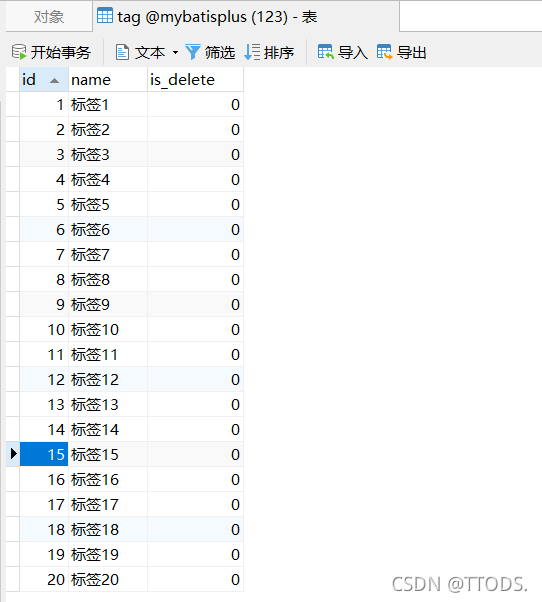Toggle sort arrow on id column
This screenshot has width=542, height=602.
(55, 81)
